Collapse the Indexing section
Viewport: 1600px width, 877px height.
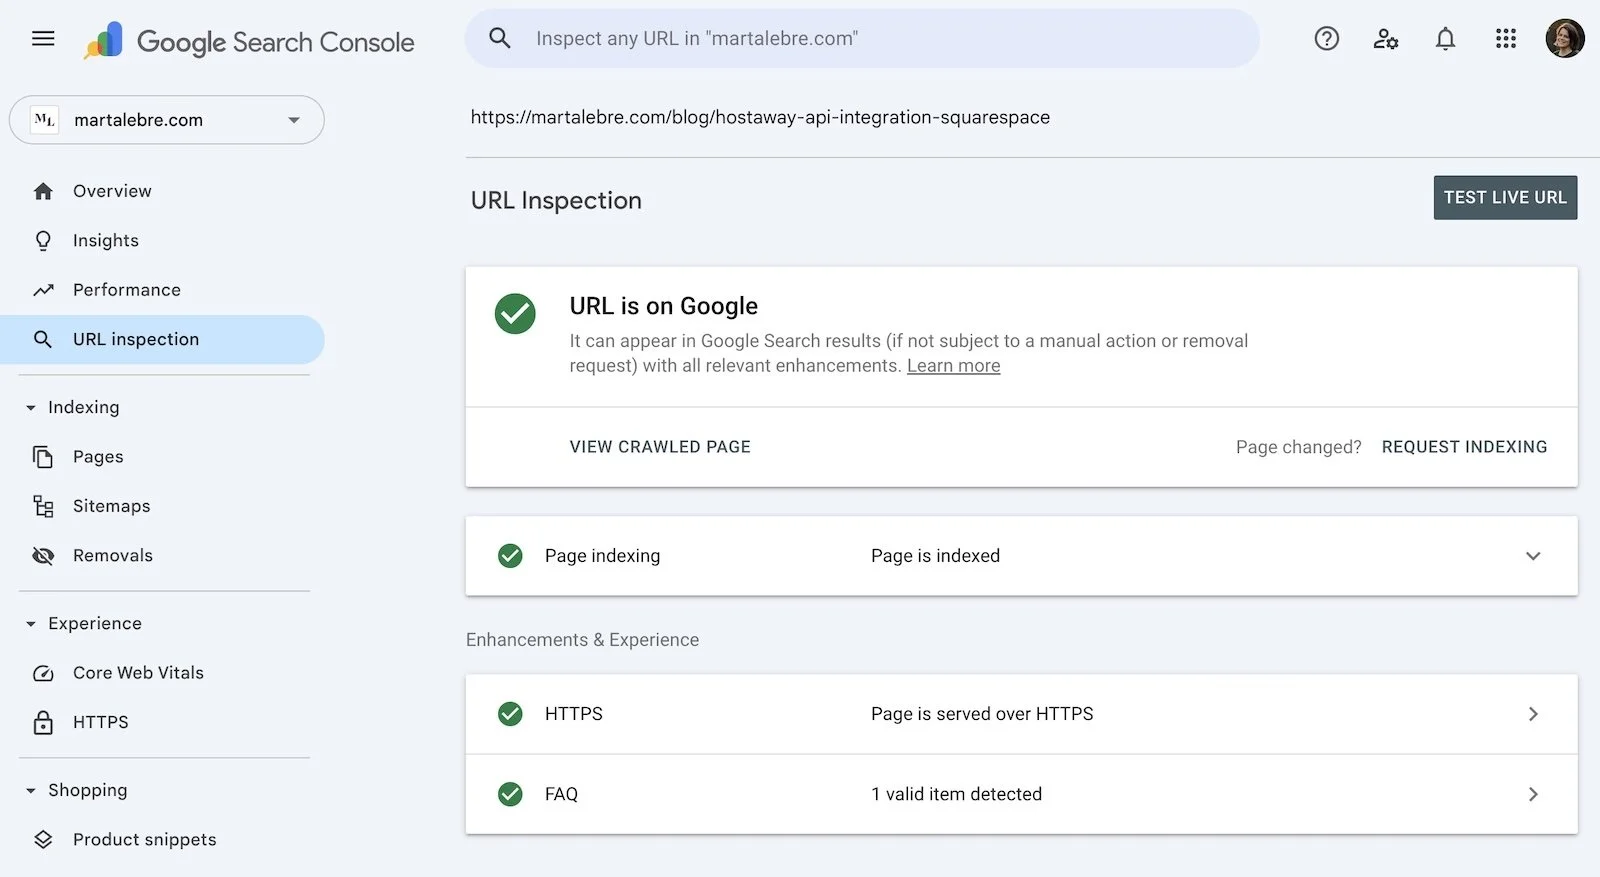point(30,408)
